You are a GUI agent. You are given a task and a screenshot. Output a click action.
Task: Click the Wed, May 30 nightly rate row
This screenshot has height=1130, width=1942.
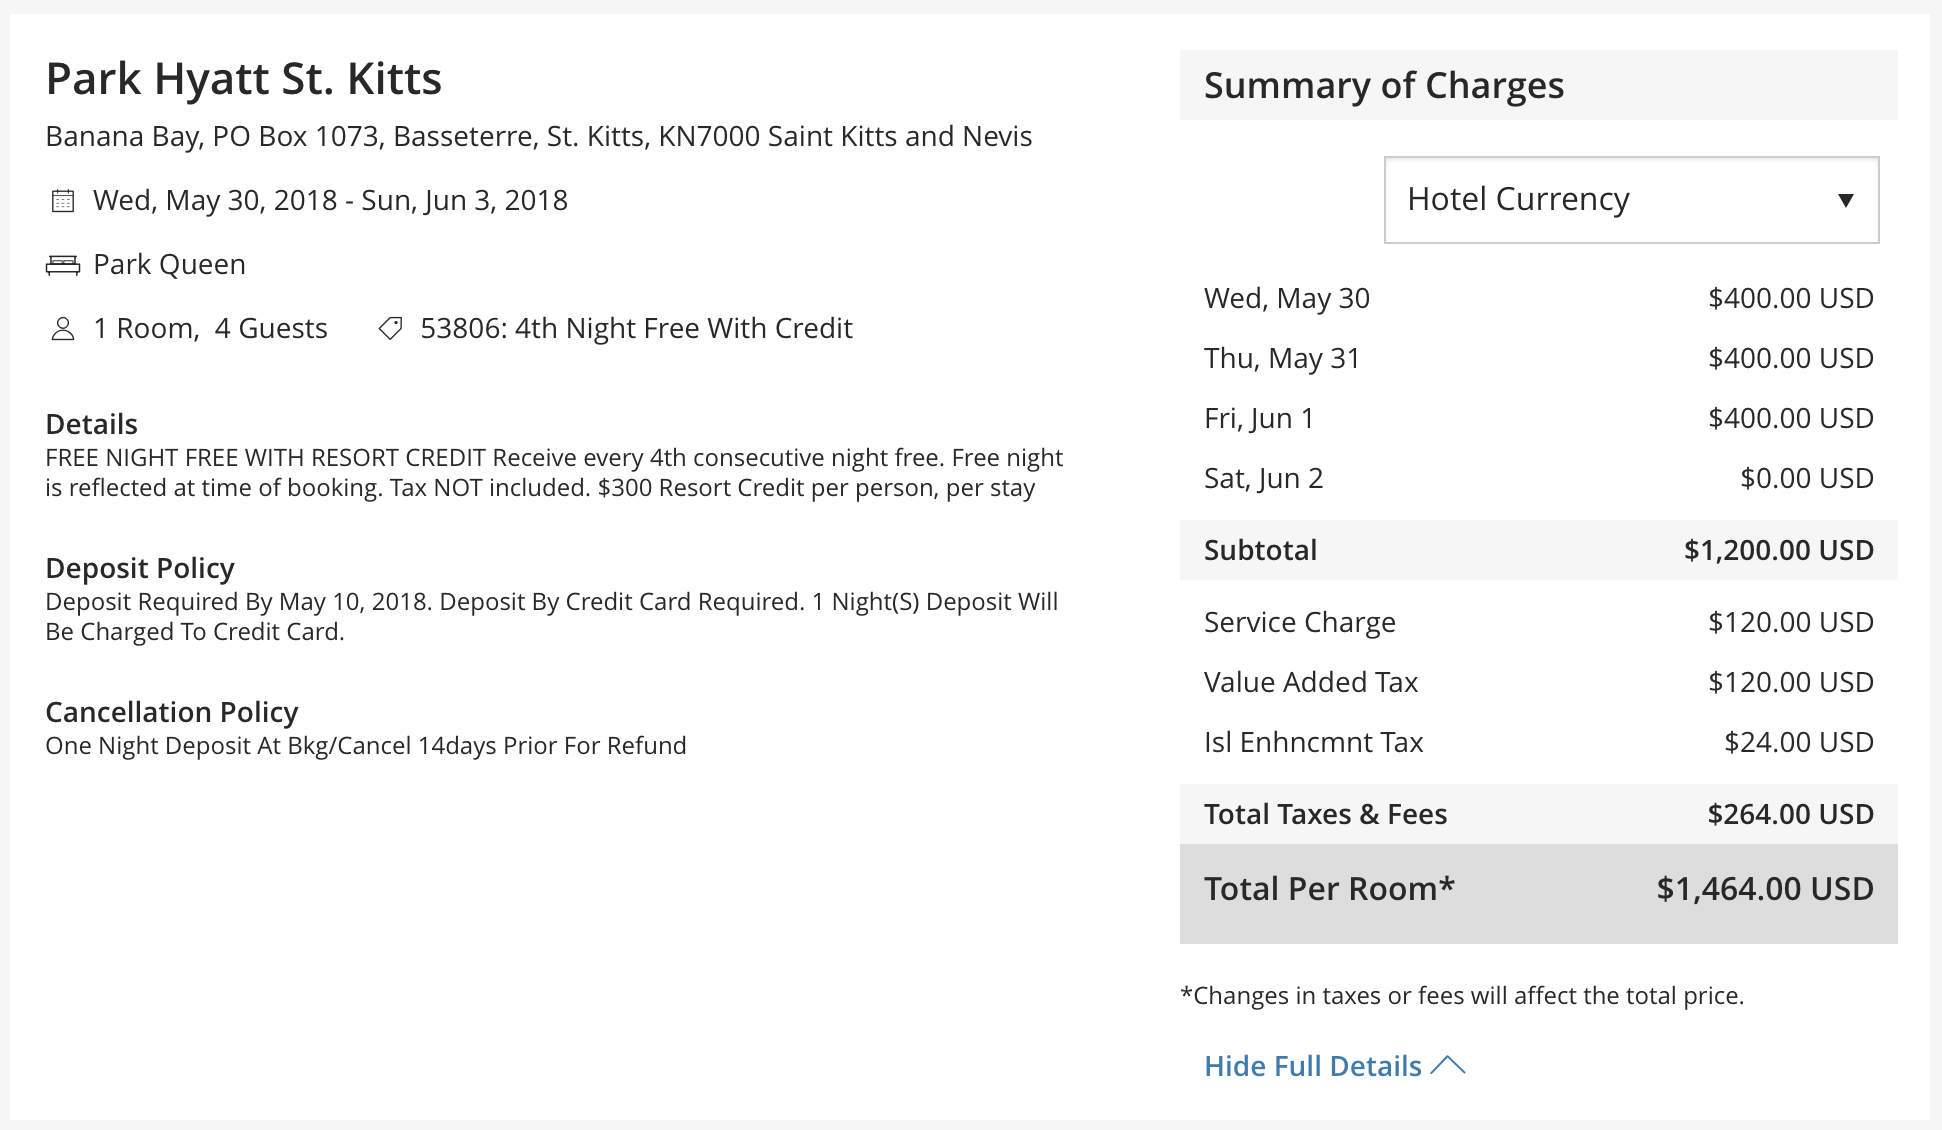pos(1538,298)
